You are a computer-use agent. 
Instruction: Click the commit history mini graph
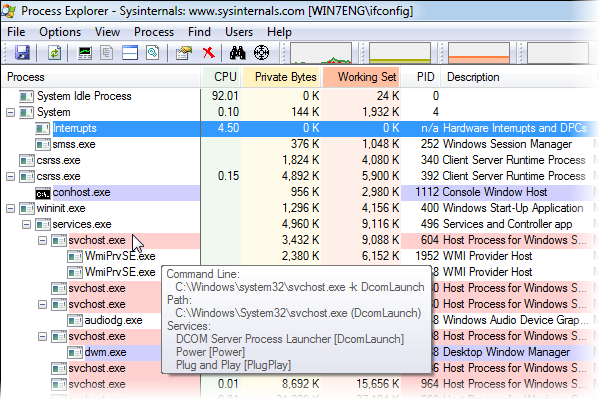[400, 53]
